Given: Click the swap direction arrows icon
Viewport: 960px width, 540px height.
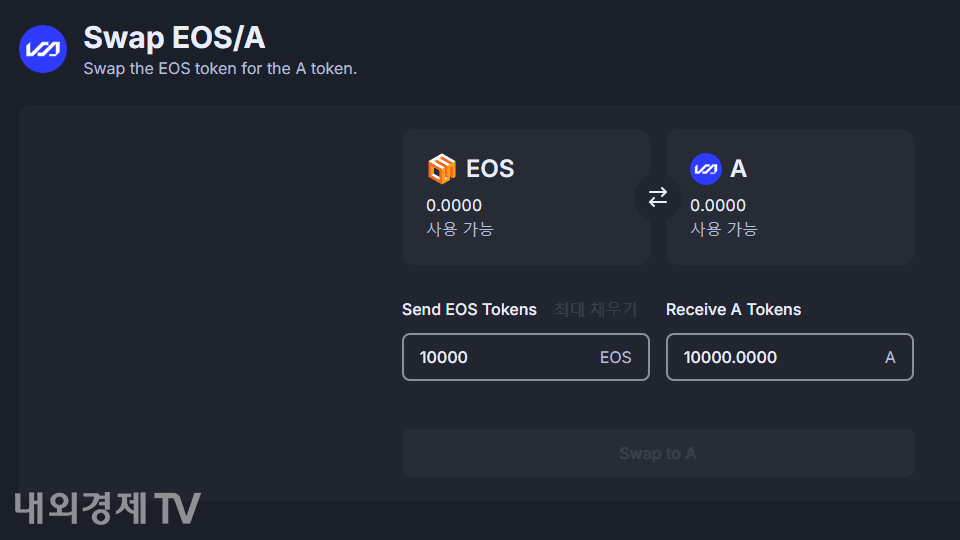Looking at the screenshot, I should (x=658, y=197).
